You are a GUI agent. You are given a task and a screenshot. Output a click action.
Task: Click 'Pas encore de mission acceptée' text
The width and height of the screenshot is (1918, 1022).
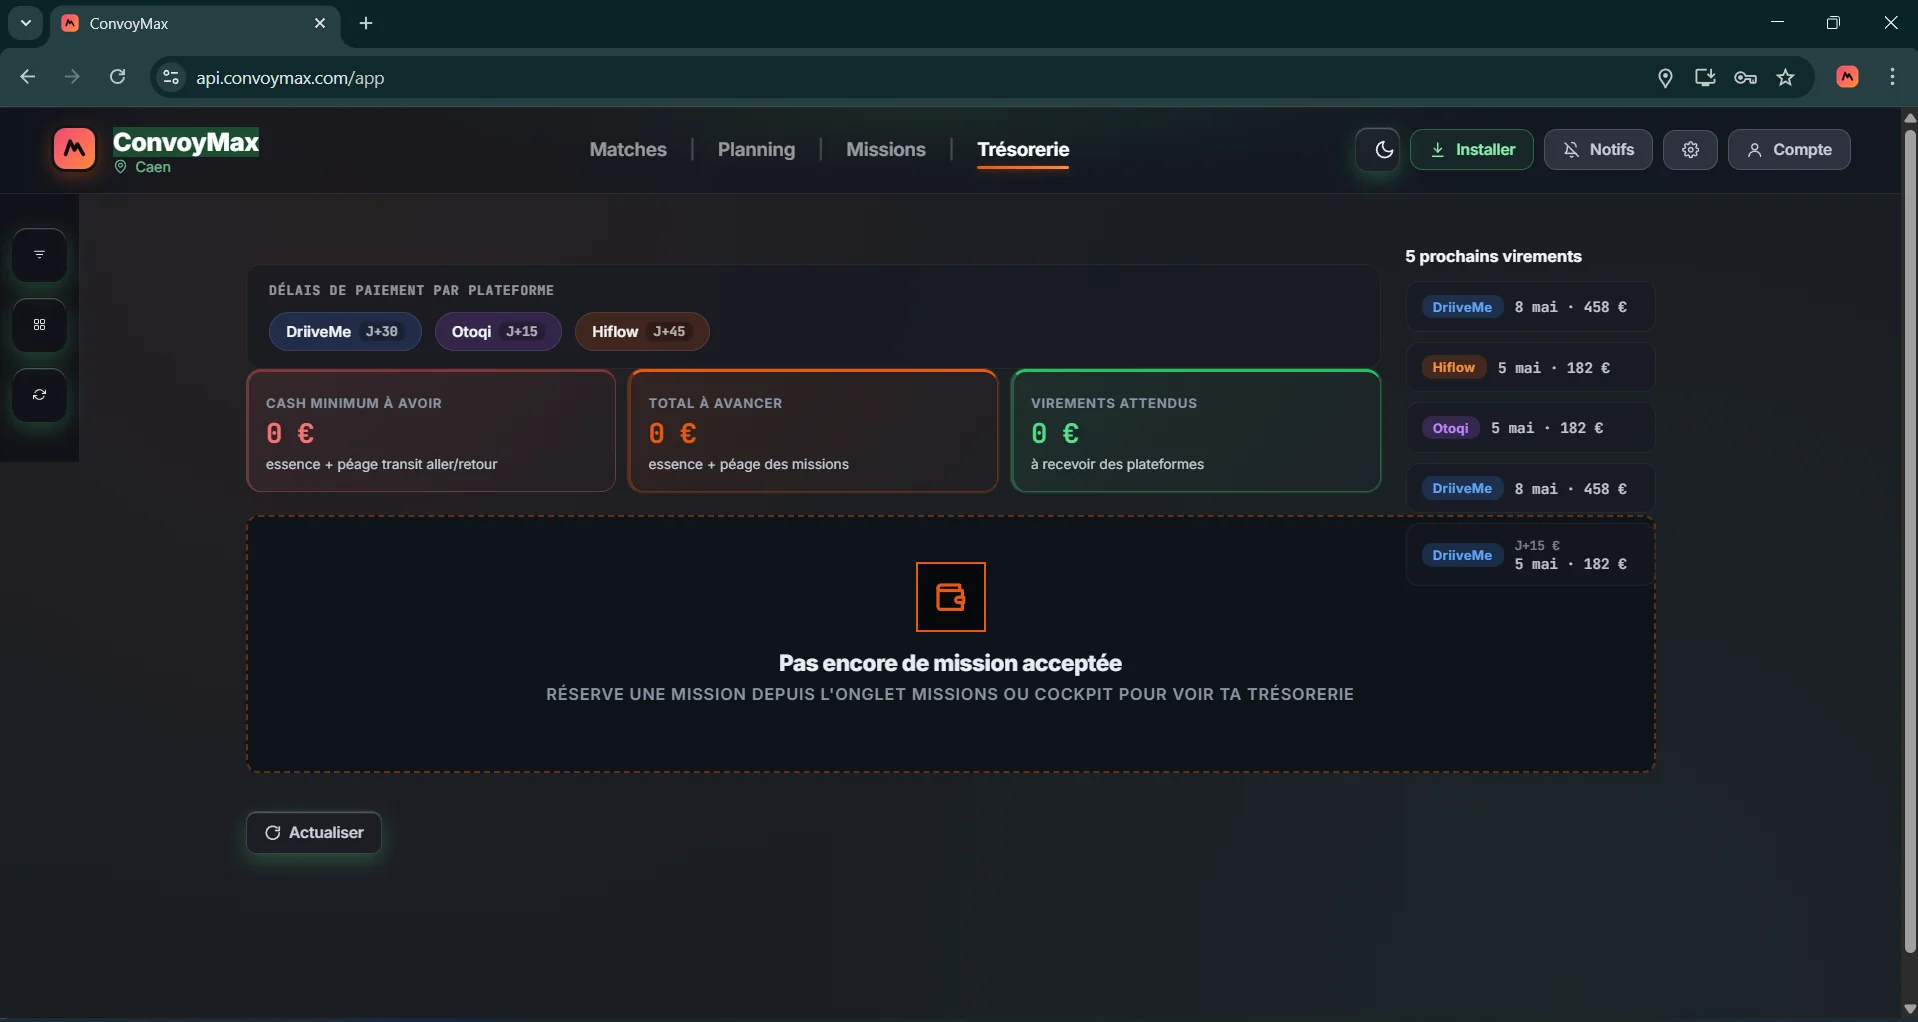950,663
